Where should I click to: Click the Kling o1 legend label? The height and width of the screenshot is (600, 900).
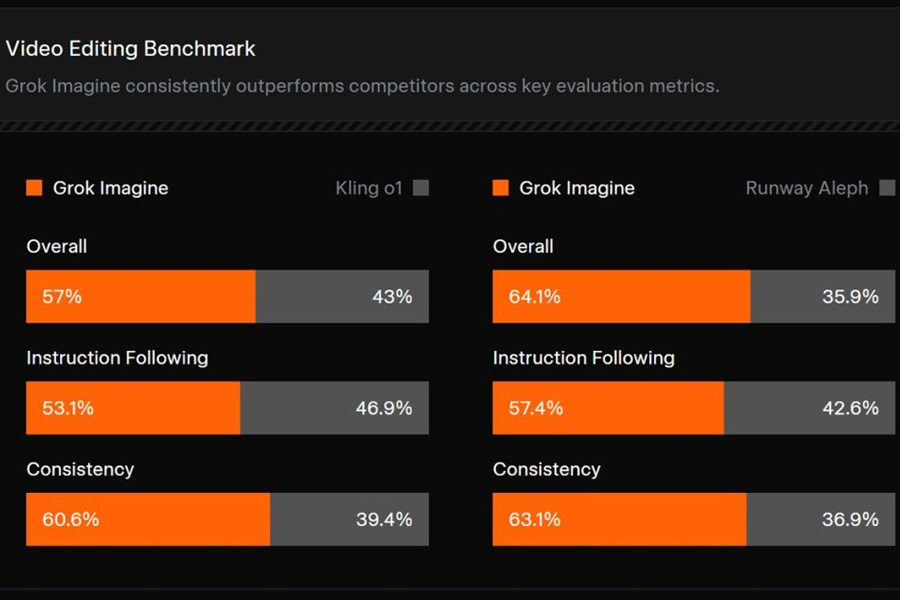pyautogui.click(x=369, y=188)
